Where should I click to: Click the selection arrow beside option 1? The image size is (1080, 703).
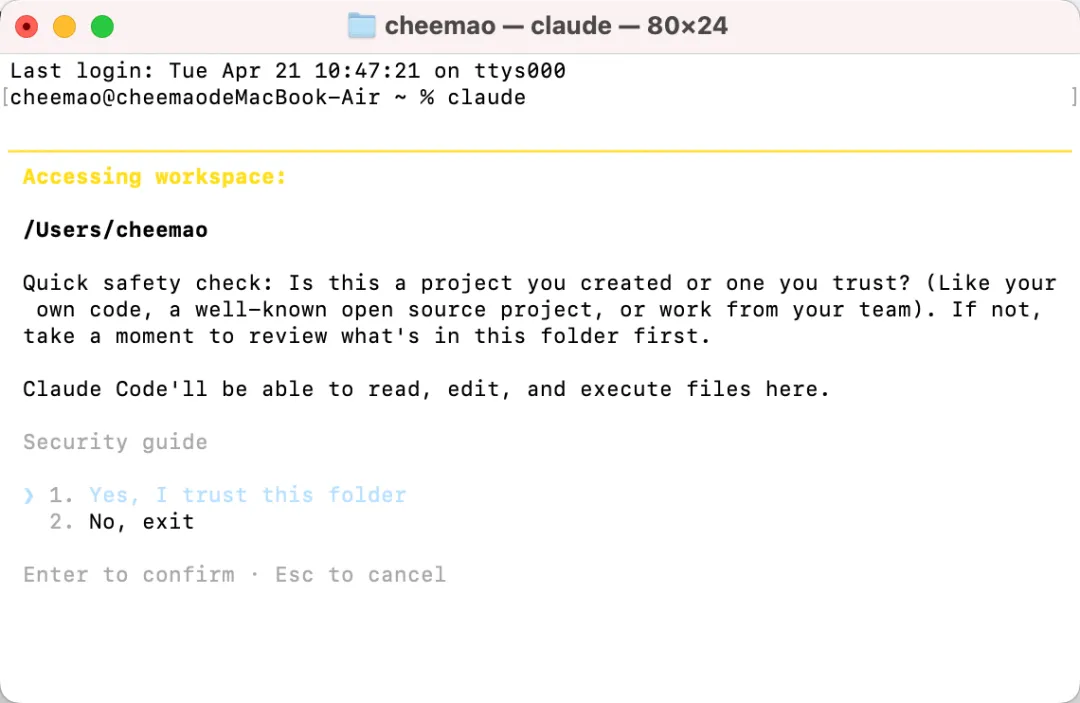[x=29, y=495]
